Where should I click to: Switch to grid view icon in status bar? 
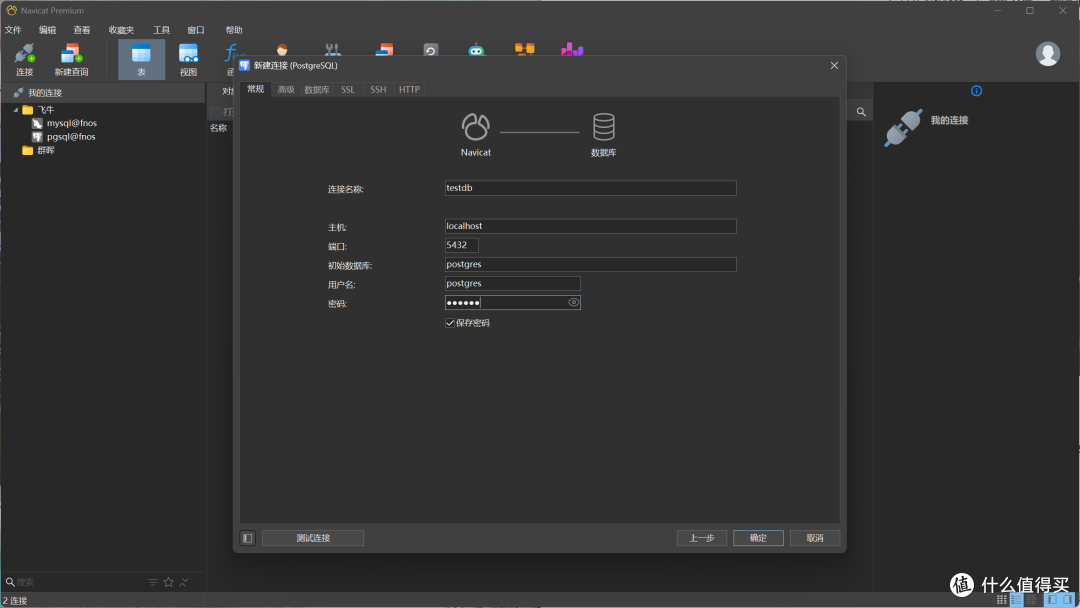pos(1001,600)
